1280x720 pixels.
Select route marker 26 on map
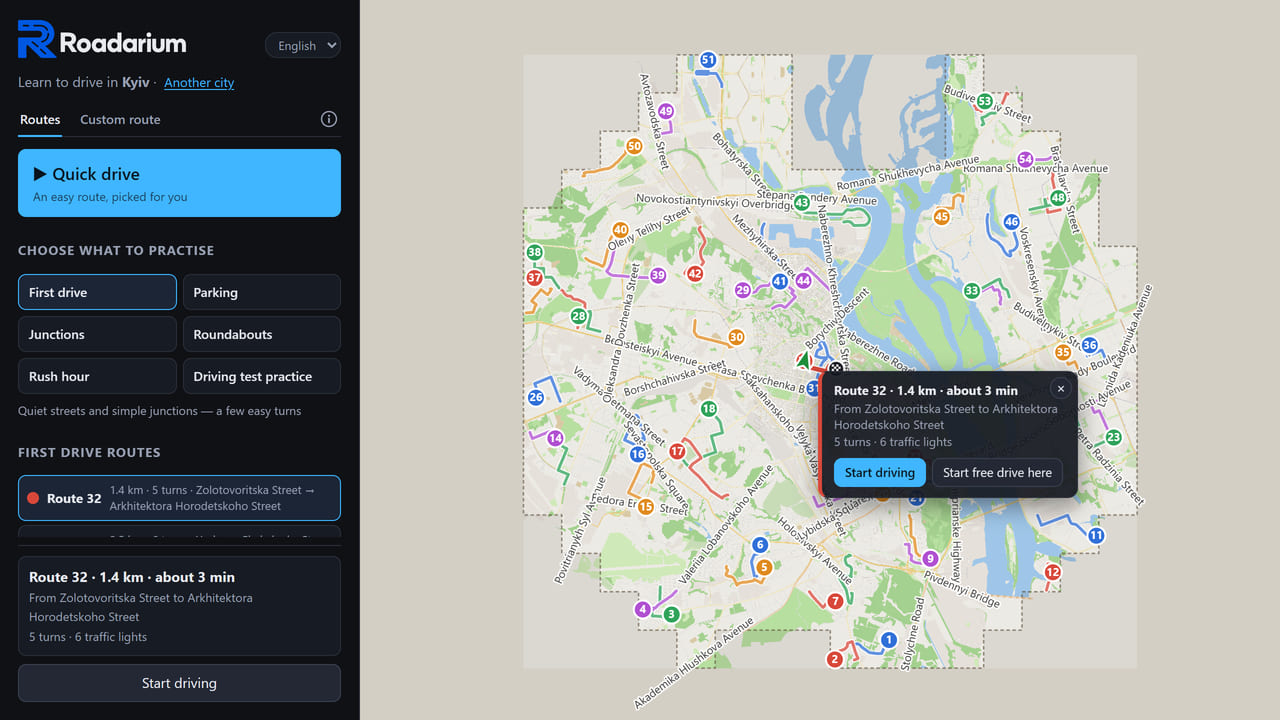535,397
